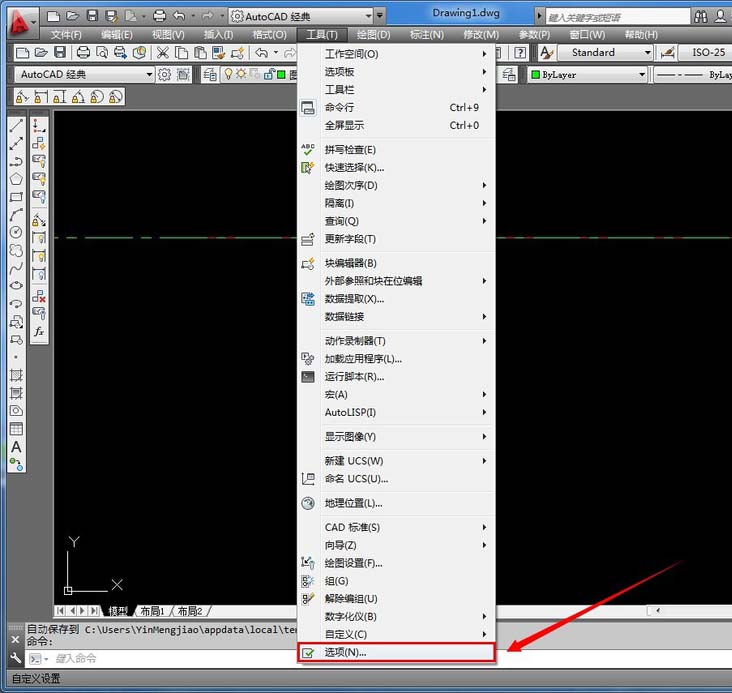Viewport: 732px width, 693px height.
Task: Click the Undo arrow in the quick access toolbar
Action: pos(179,16)
